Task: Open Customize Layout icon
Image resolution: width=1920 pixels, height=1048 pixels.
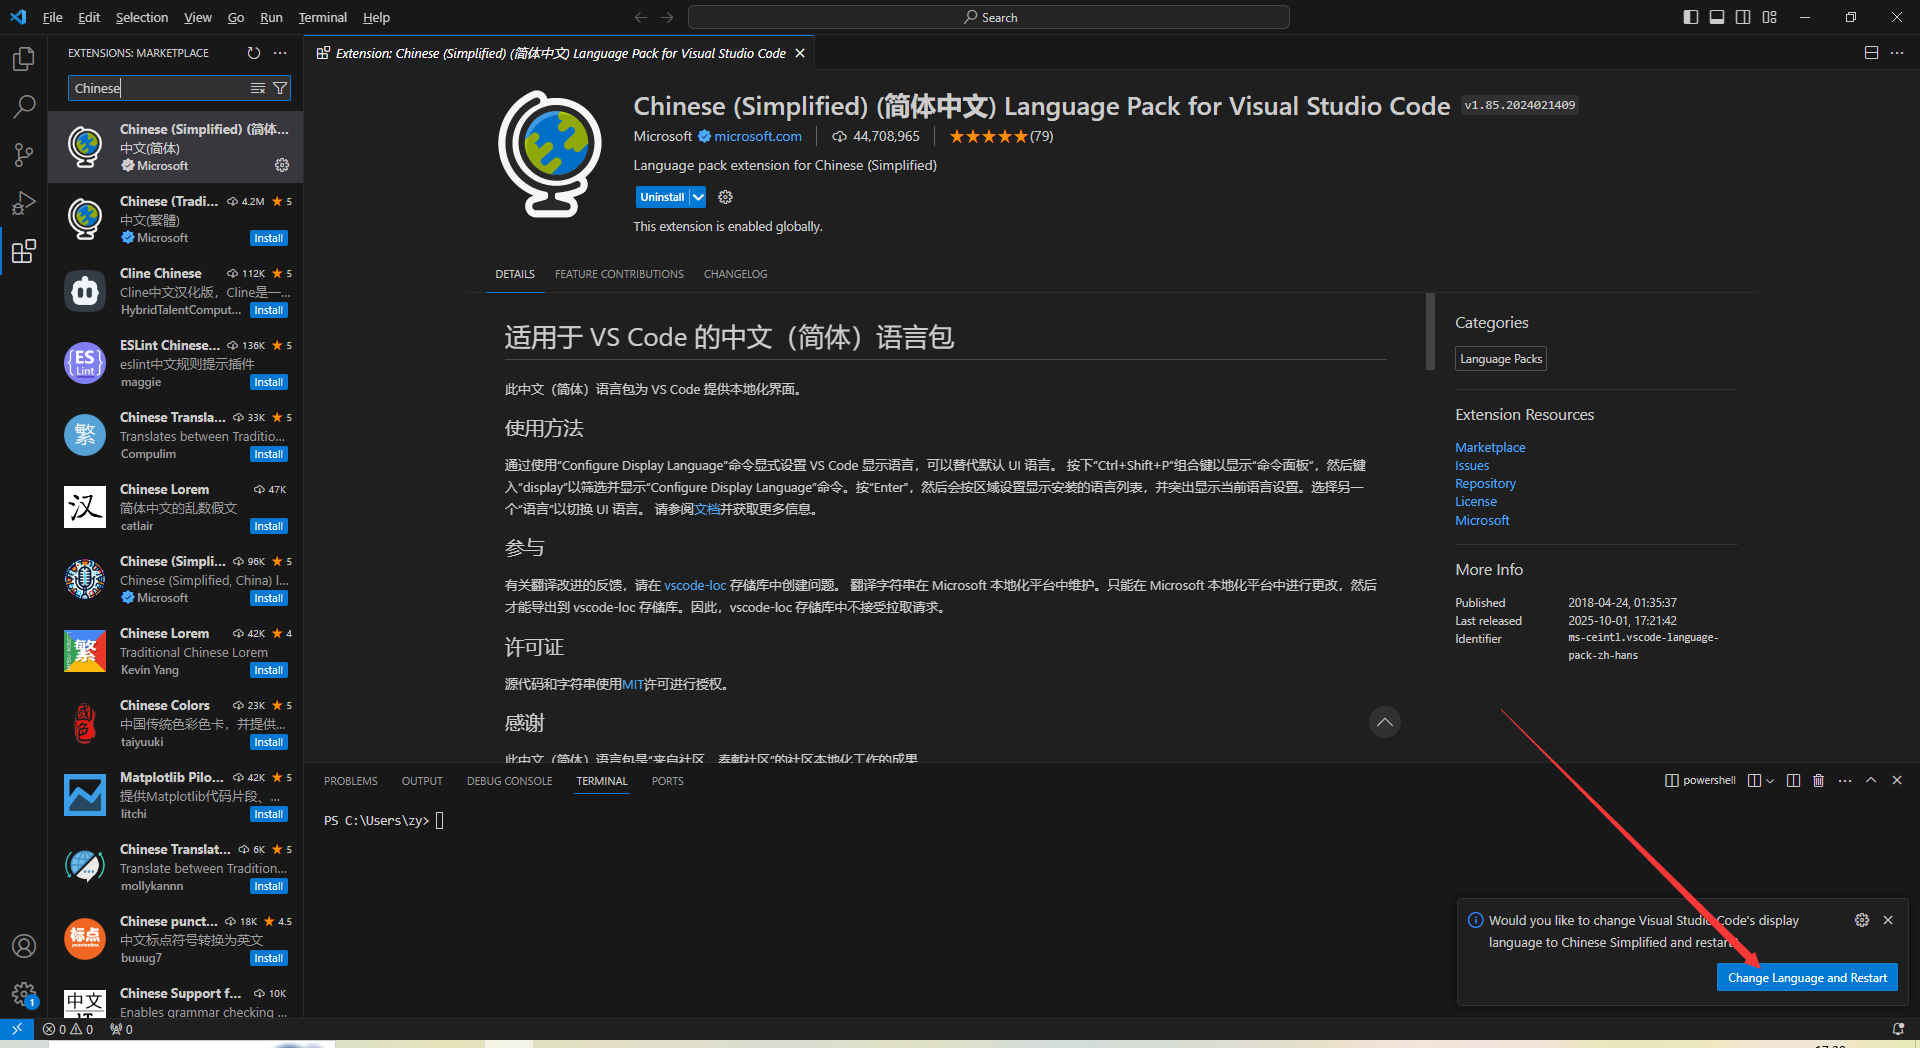Action: pos(1770,17)
